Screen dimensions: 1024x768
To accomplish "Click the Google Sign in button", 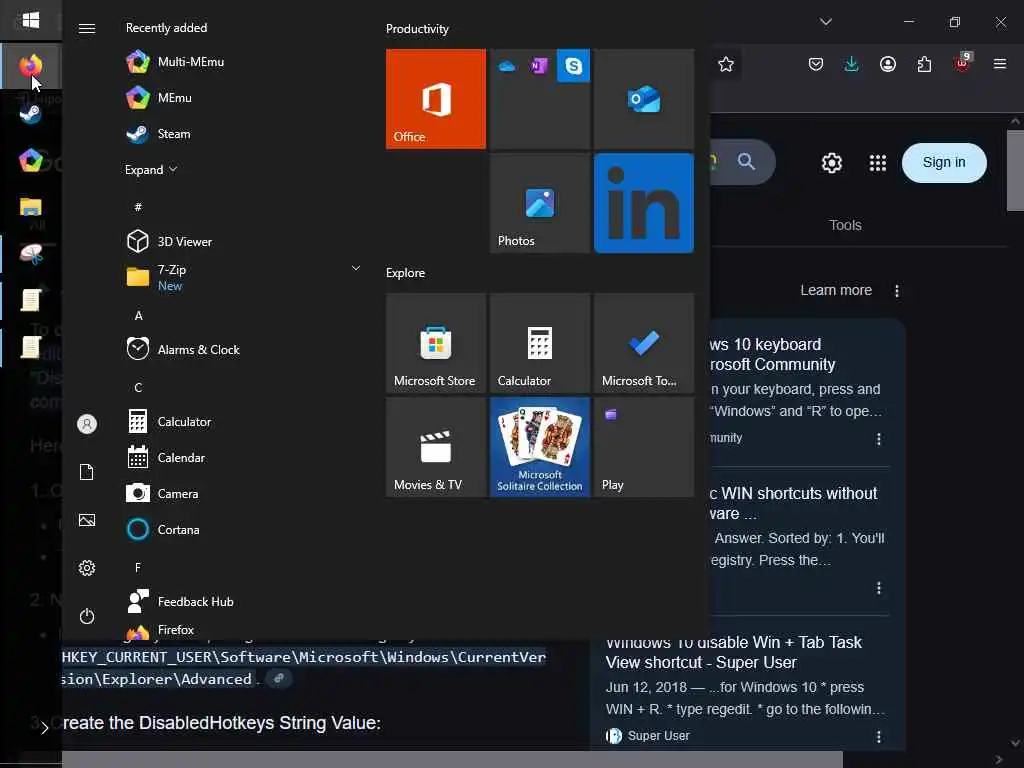I will [944, 163].
